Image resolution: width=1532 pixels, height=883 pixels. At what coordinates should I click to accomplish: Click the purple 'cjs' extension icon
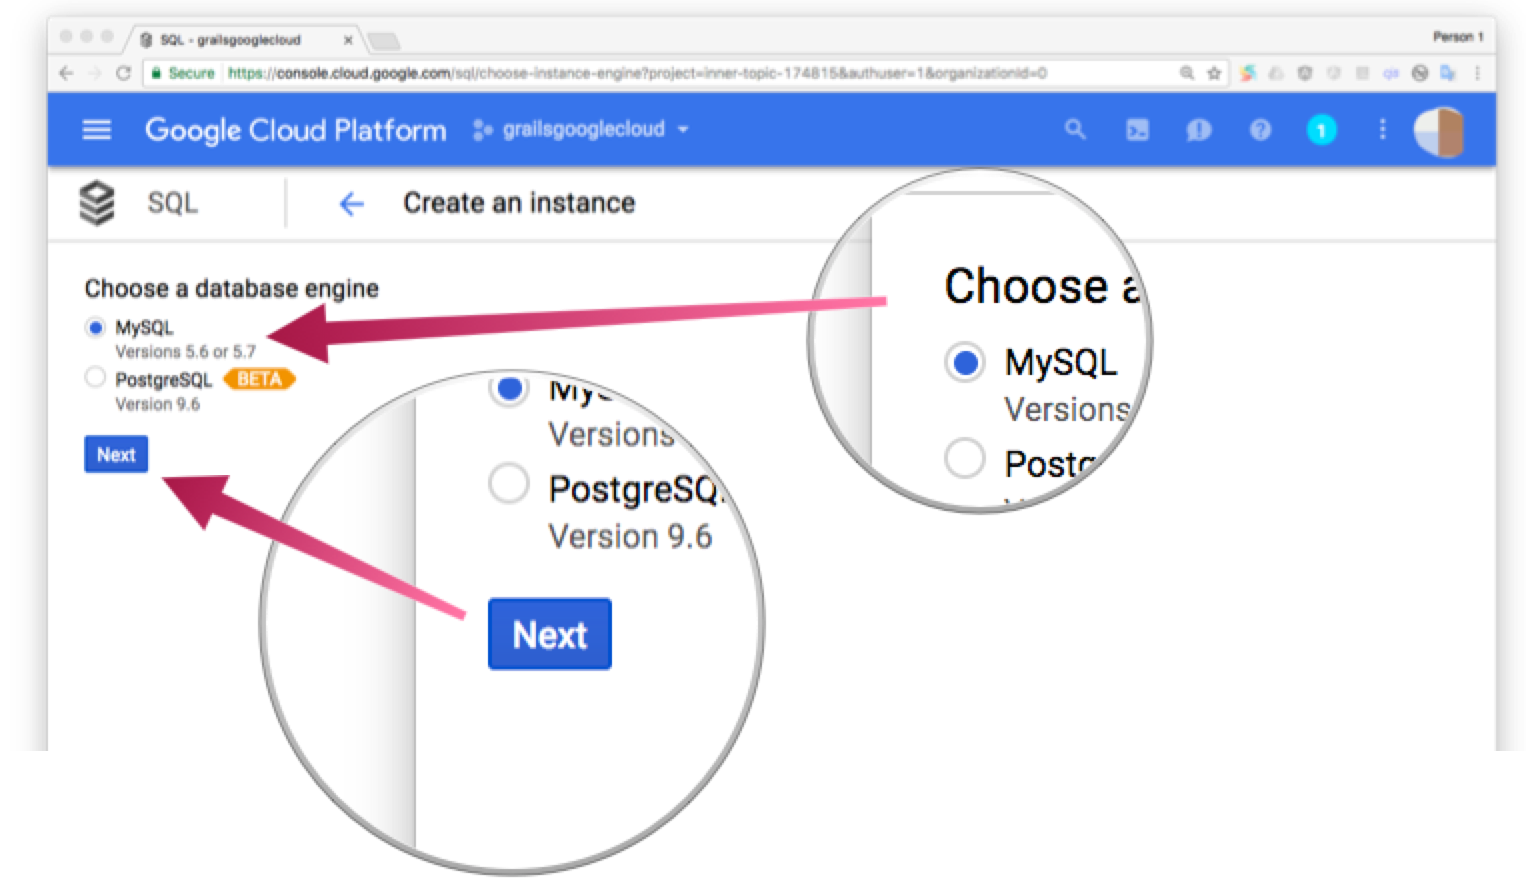(1390, 73)
